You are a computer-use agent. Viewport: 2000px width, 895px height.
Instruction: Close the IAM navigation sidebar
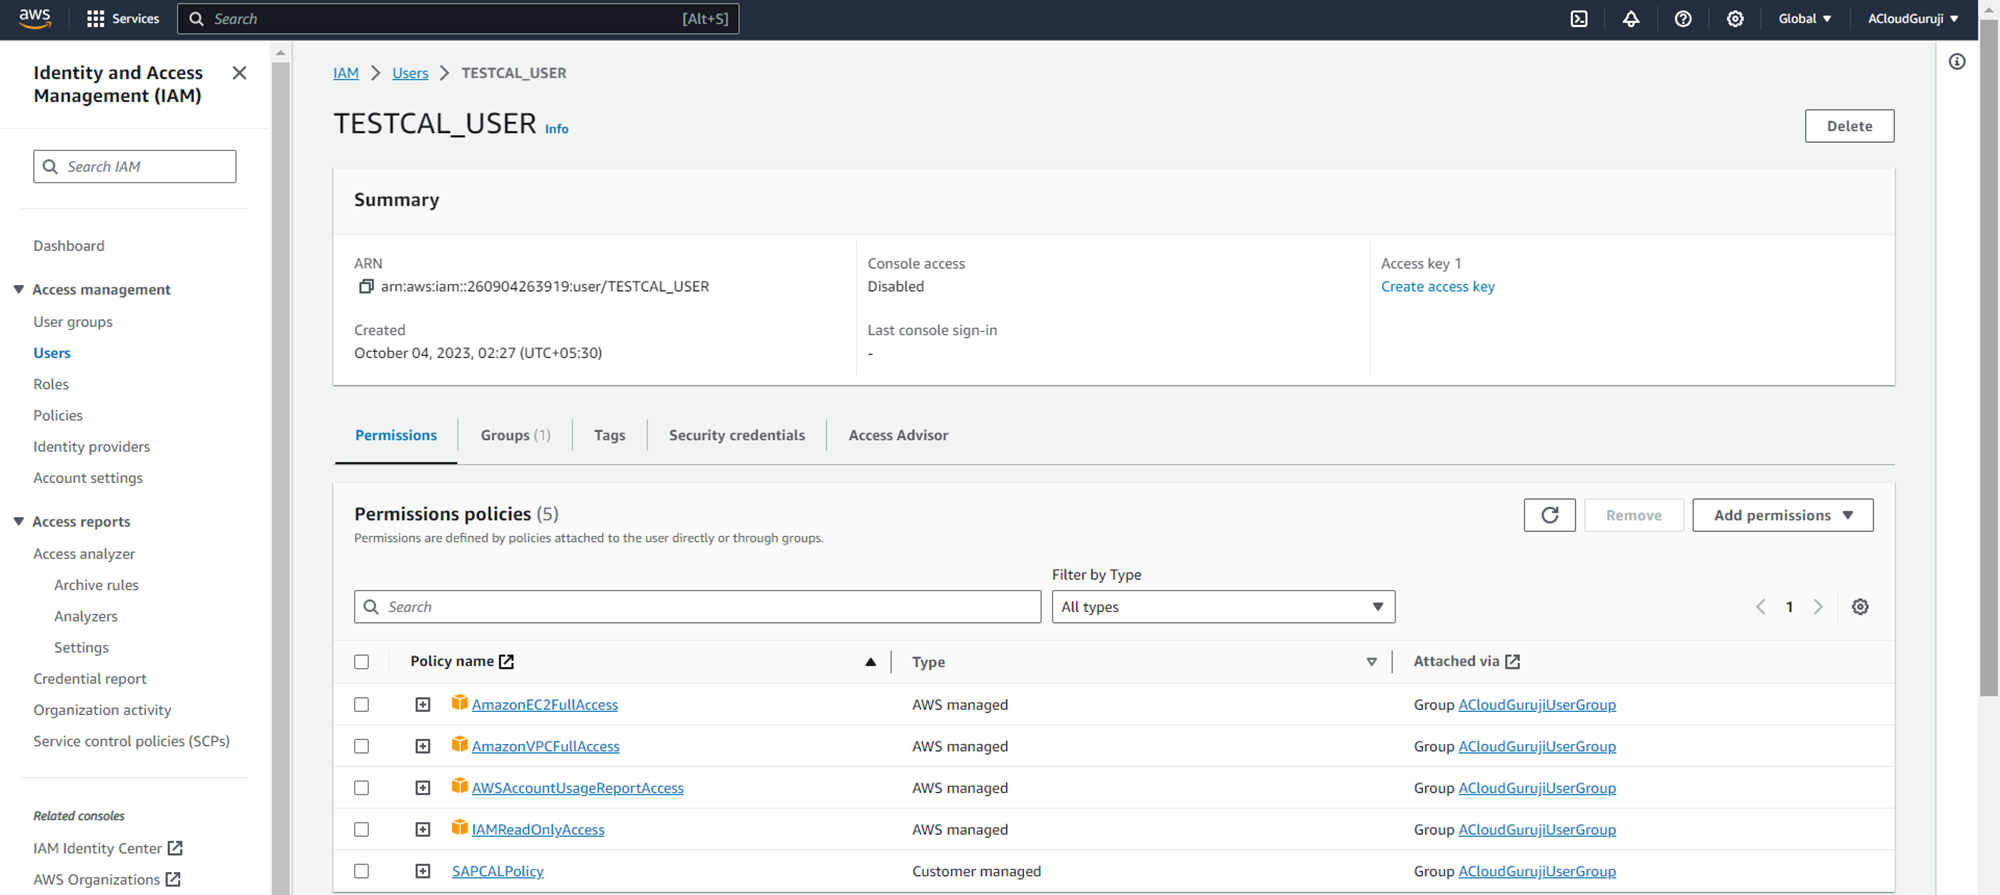(239, 73)
